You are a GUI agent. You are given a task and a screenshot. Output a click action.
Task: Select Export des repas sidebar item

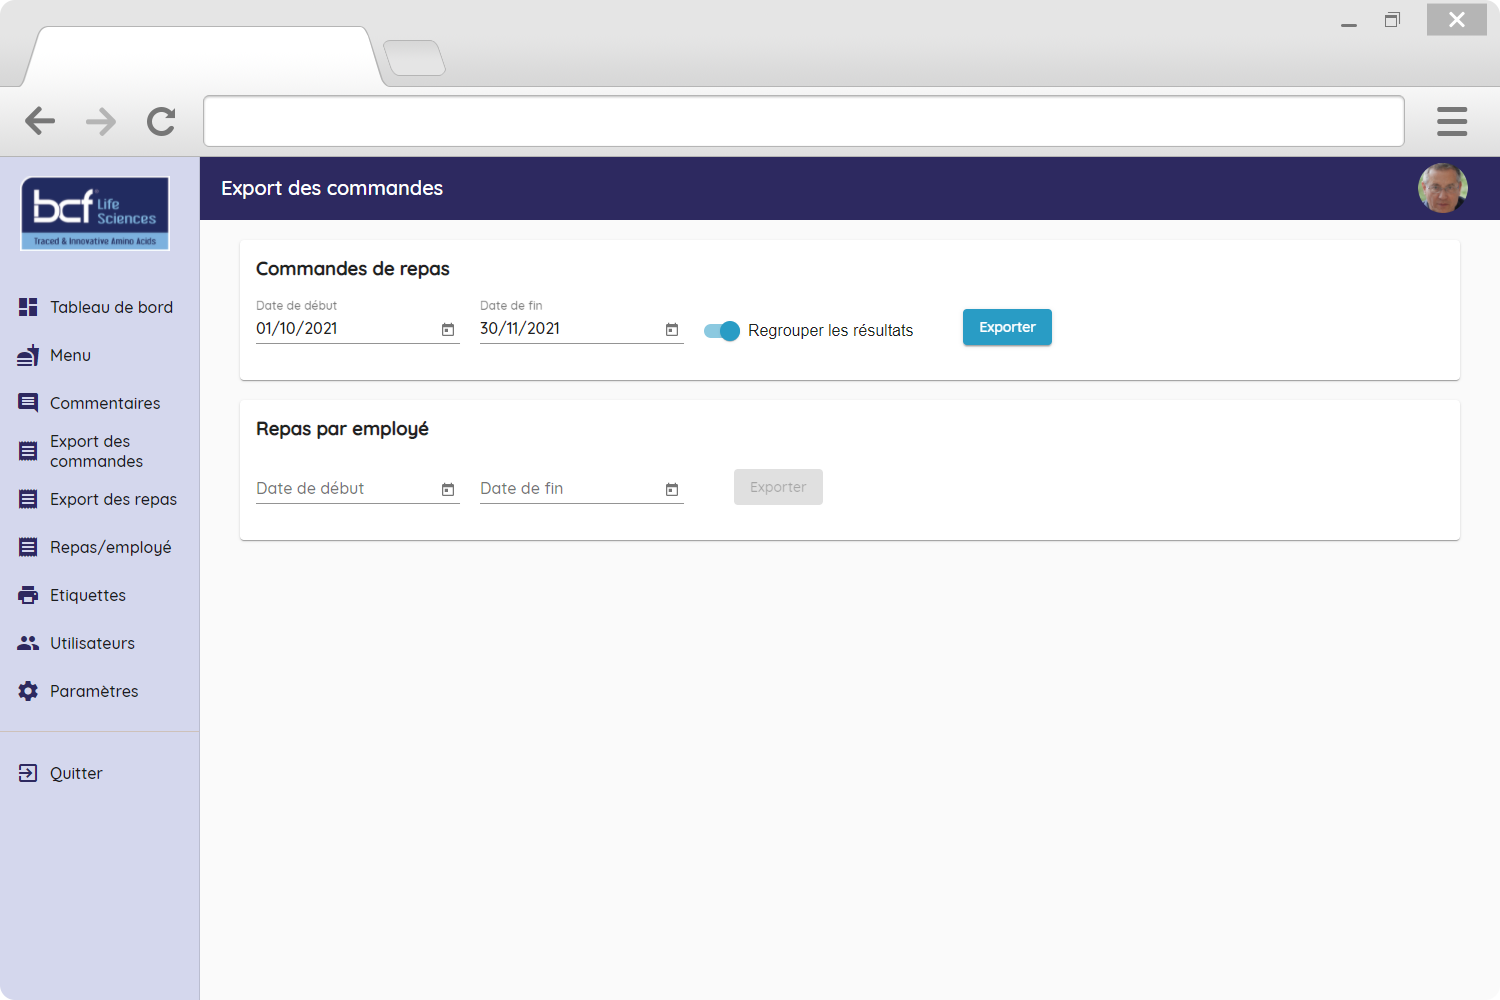pyautogui.click(x=100, y=499)
